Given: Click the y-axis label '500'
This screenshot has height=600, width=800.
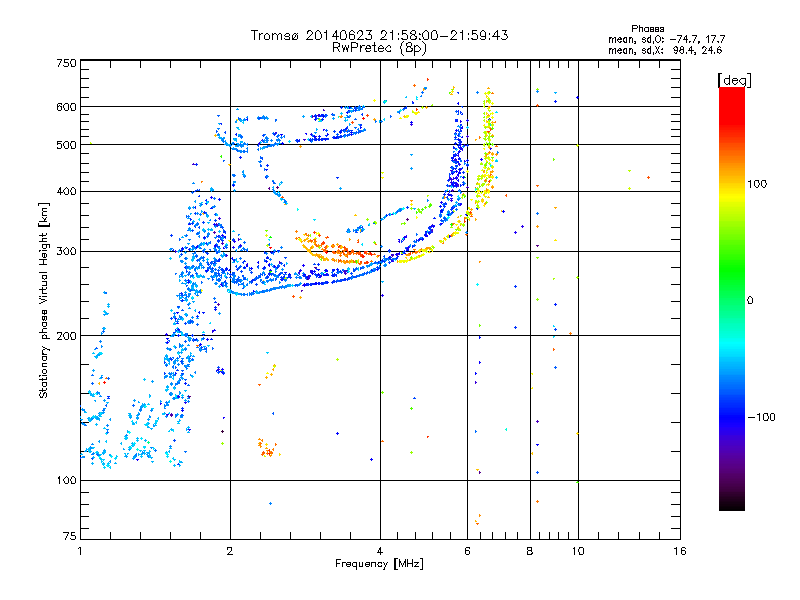Looking at the screenshot, I should click(x=66, y=145).
